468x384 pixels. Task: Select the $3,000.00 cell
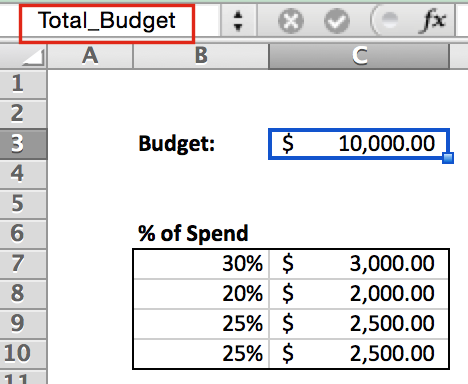(359, 264)
